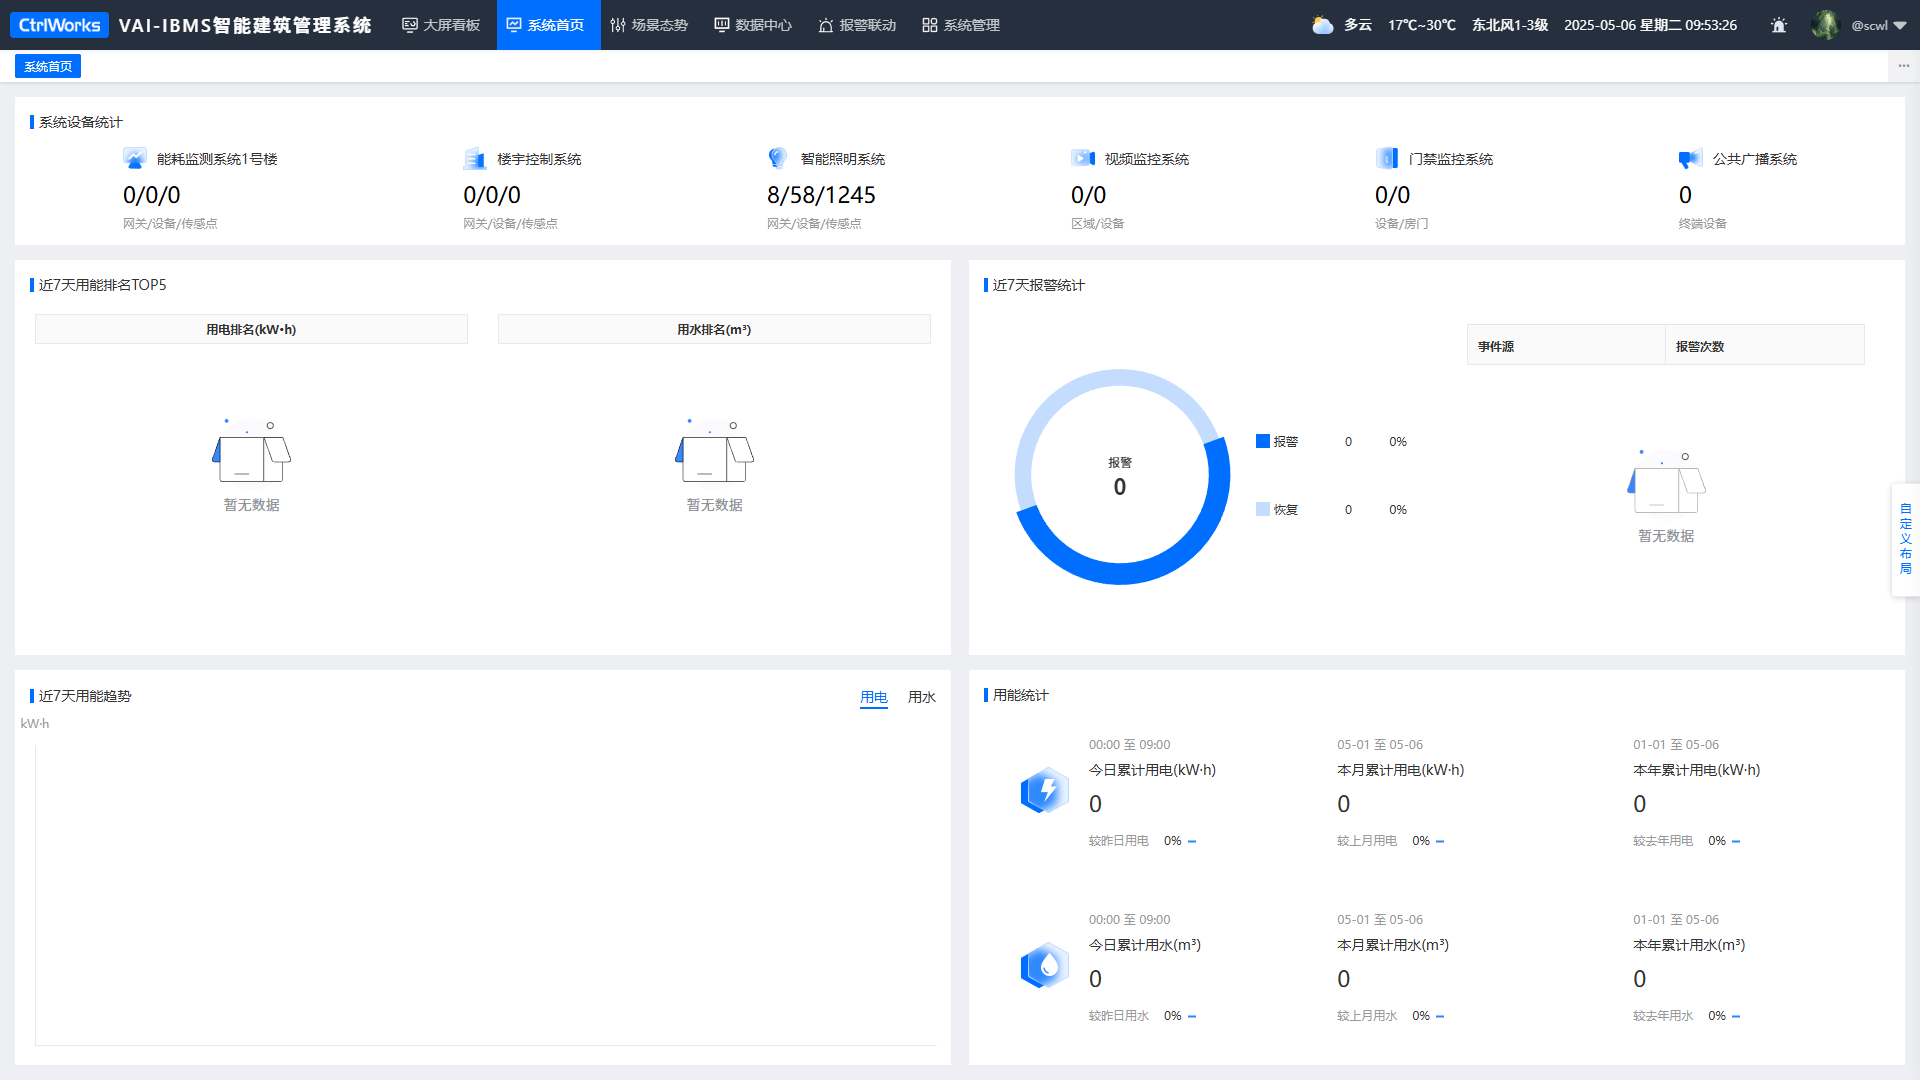Open the 数据中心 menu
Image resolution: width=1920 pixels, height=1080 pixels.
(753, 25)
